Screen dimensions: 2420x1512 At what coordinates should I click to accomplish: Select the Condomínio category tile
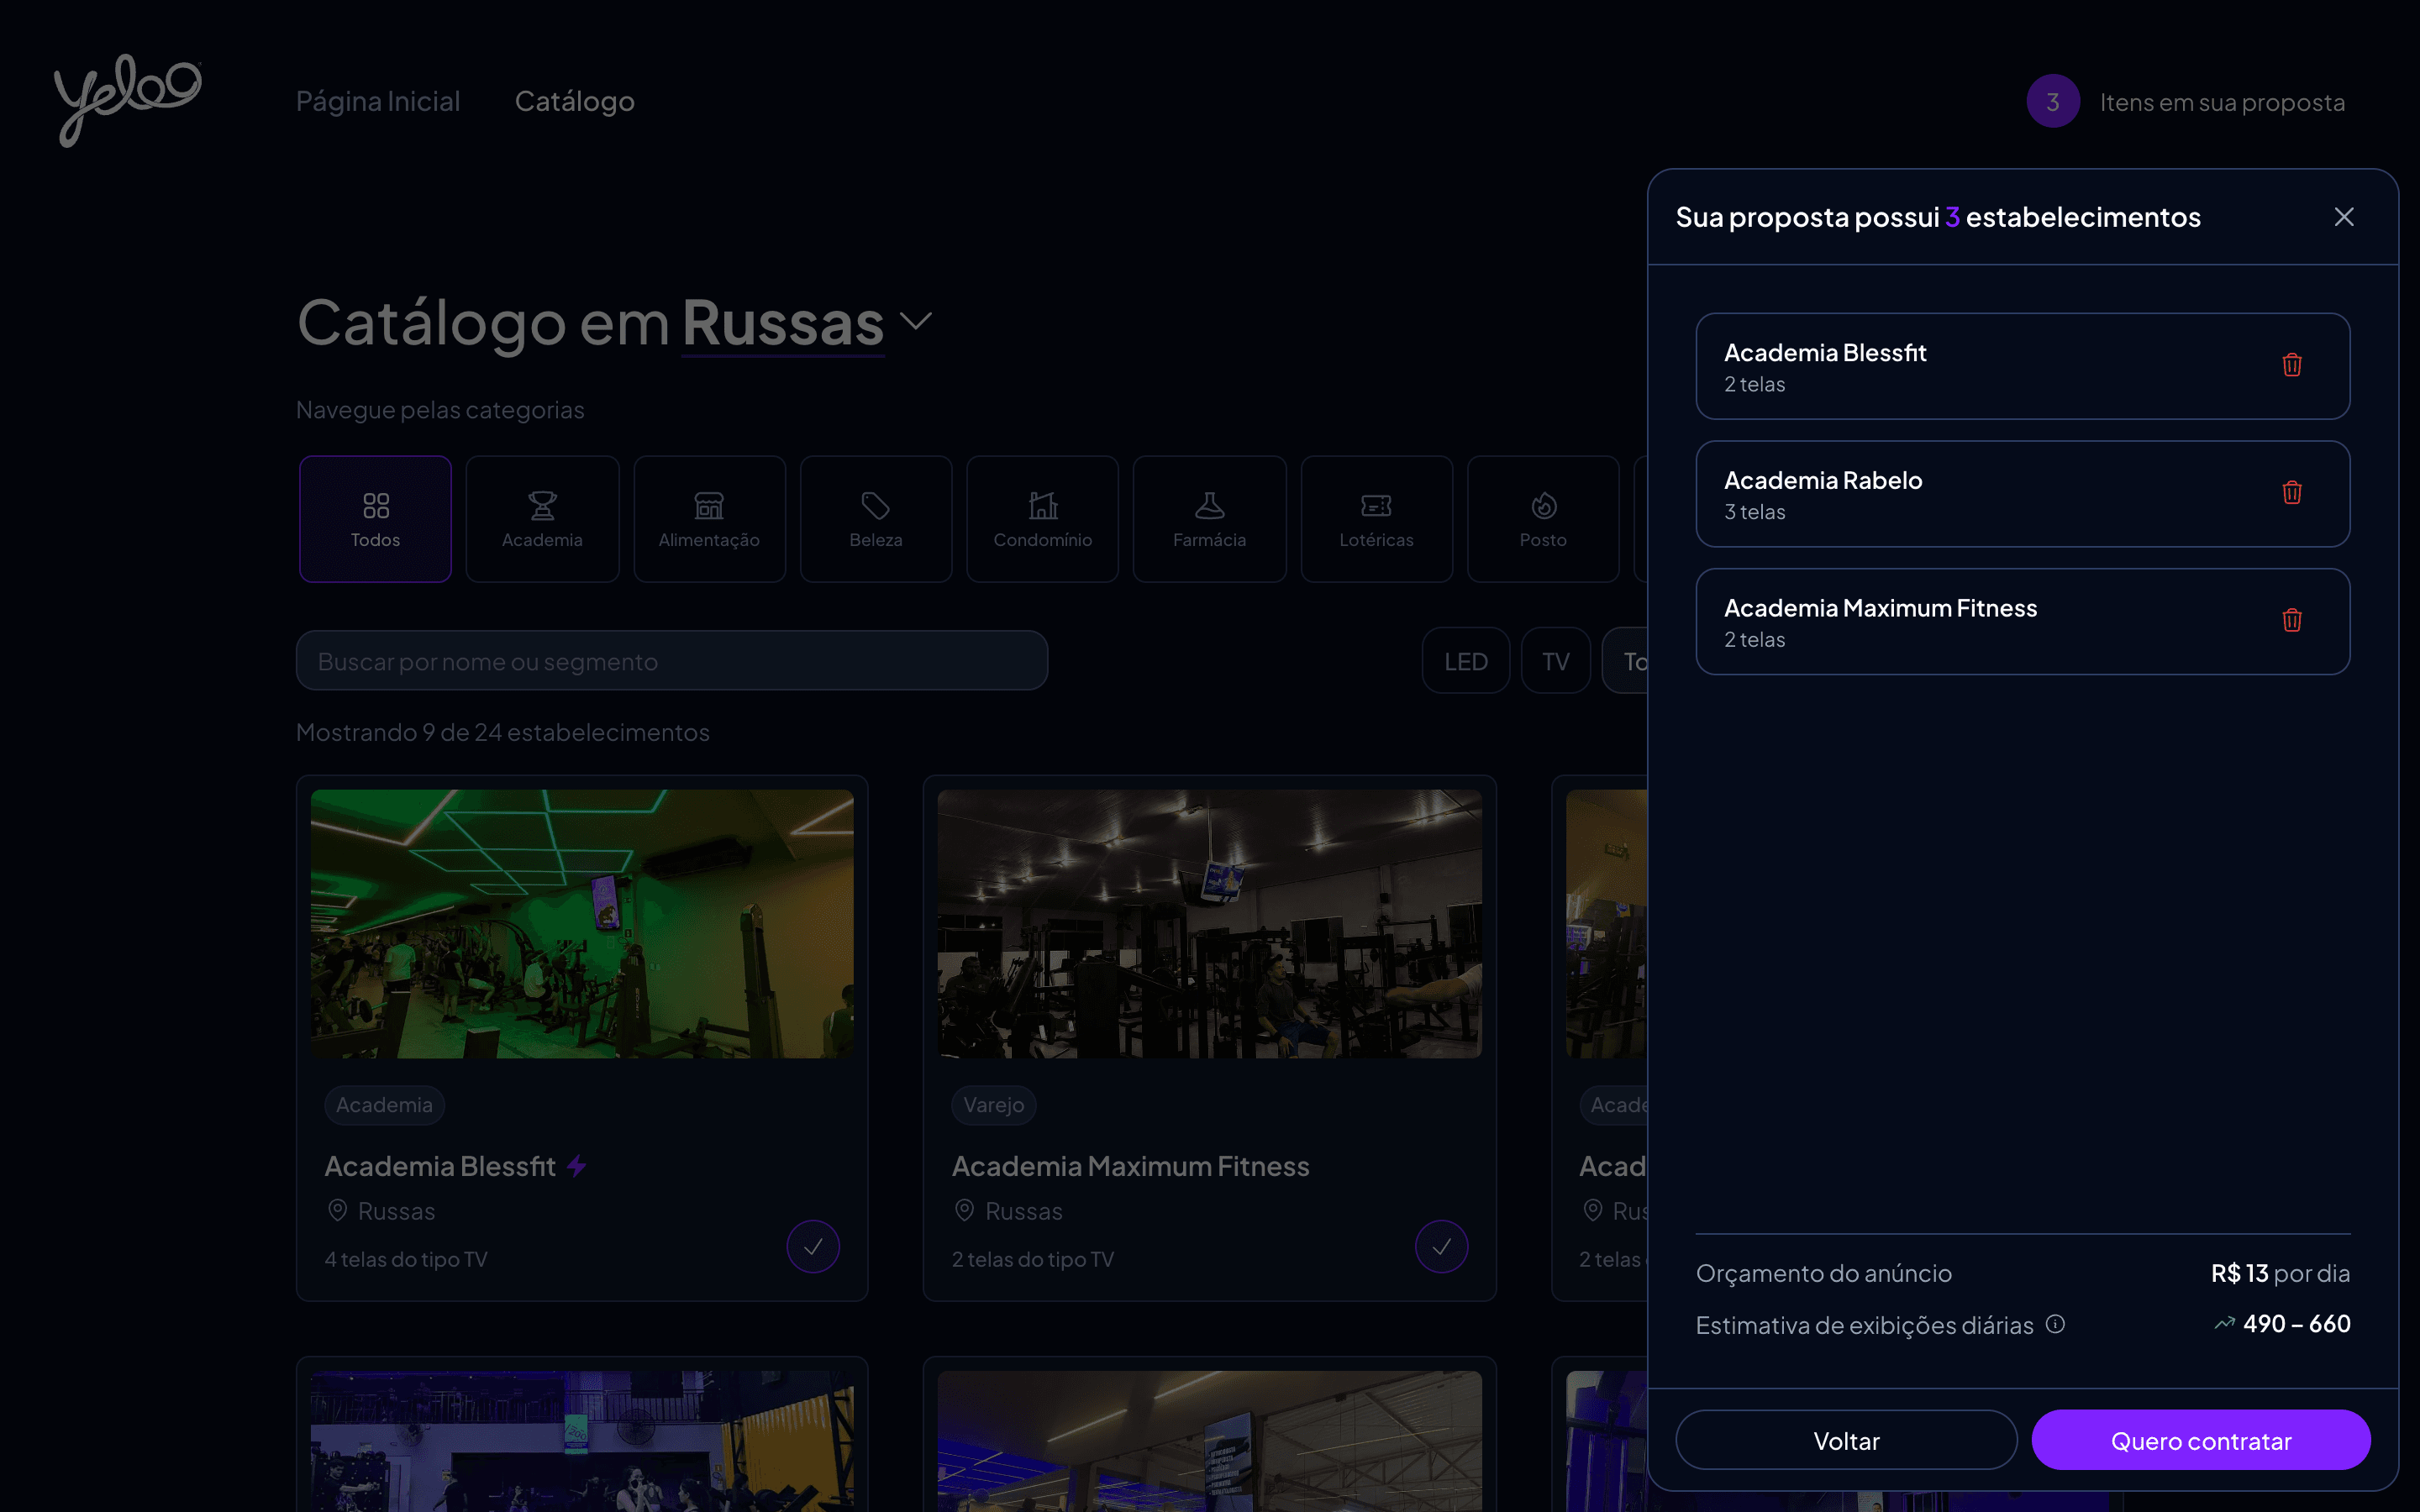[1043, 519]
